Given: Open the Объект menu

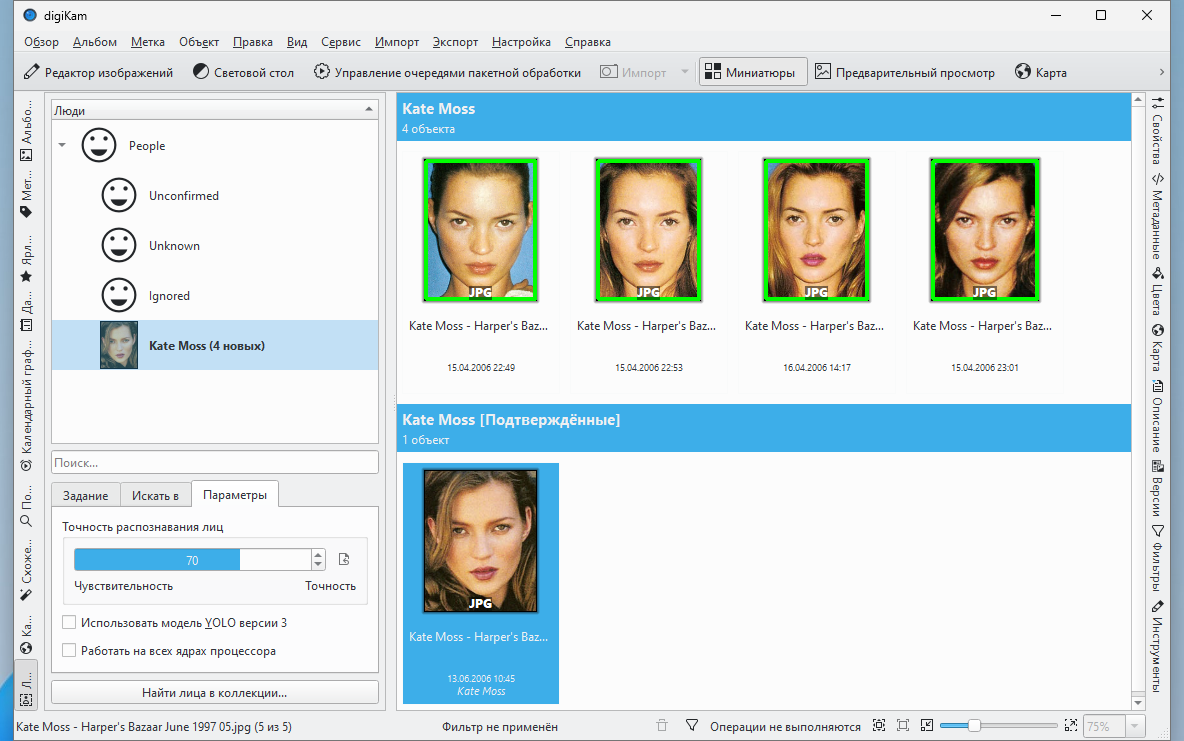Looking at the screenshot, I should coord(199,42).
